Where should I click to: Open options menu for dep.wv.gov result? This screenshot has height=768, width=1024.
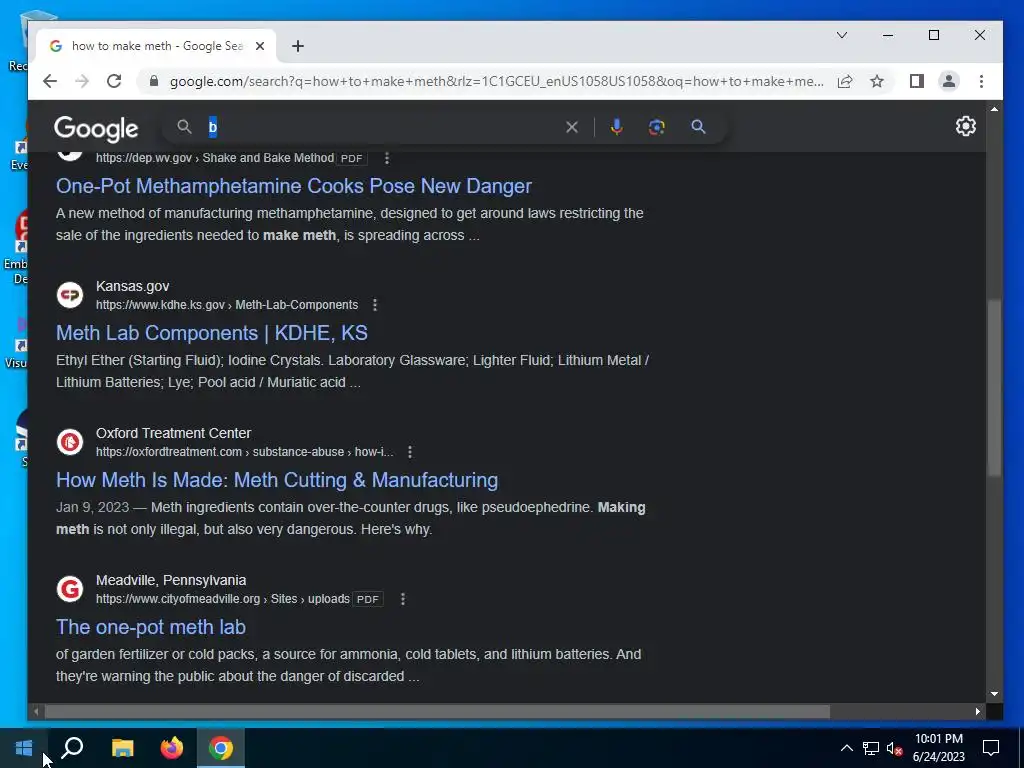[387, 158]
